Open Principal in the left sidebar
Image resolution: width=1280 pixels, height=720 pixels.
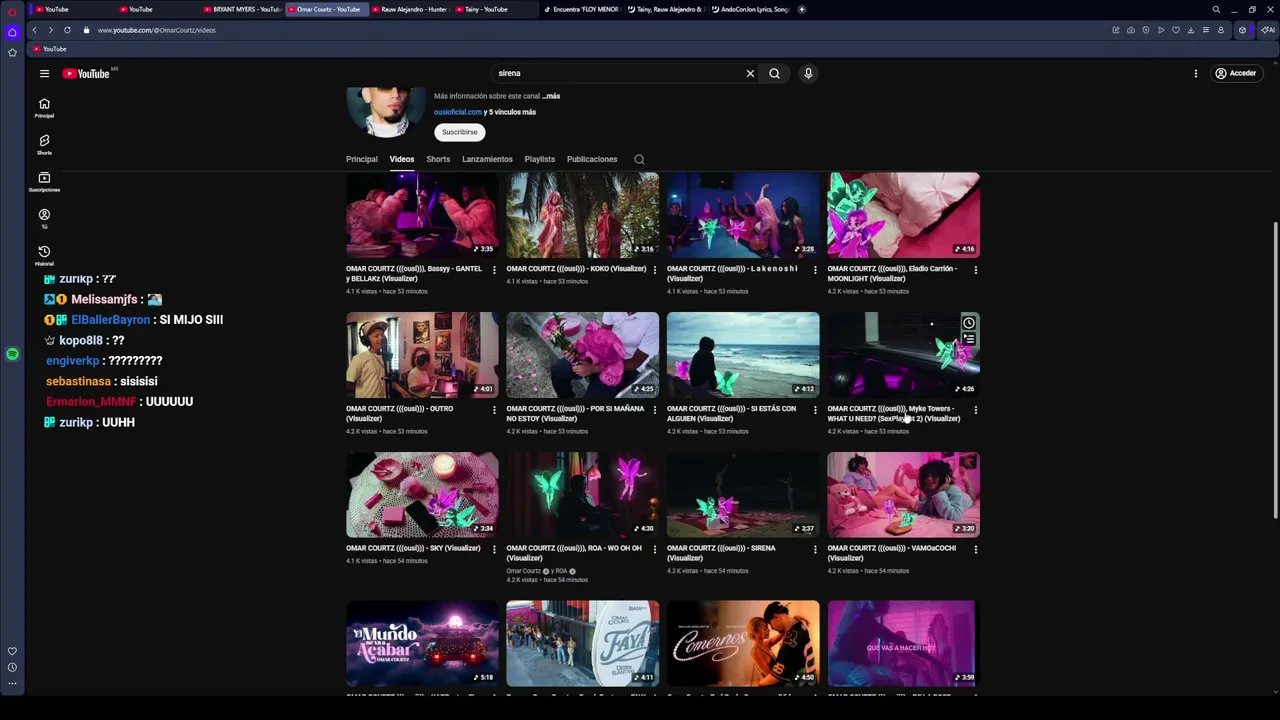pos(44,108)
